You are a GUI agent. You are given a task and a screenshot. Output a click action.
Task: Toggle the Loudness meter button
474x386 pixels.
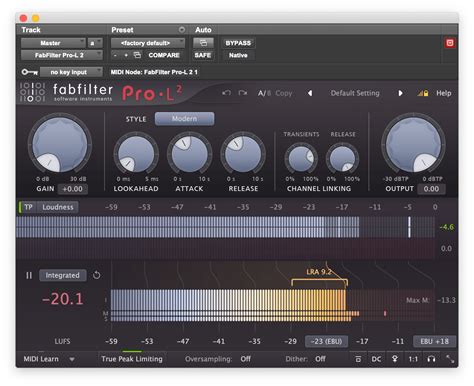click(x=58, y=207)
